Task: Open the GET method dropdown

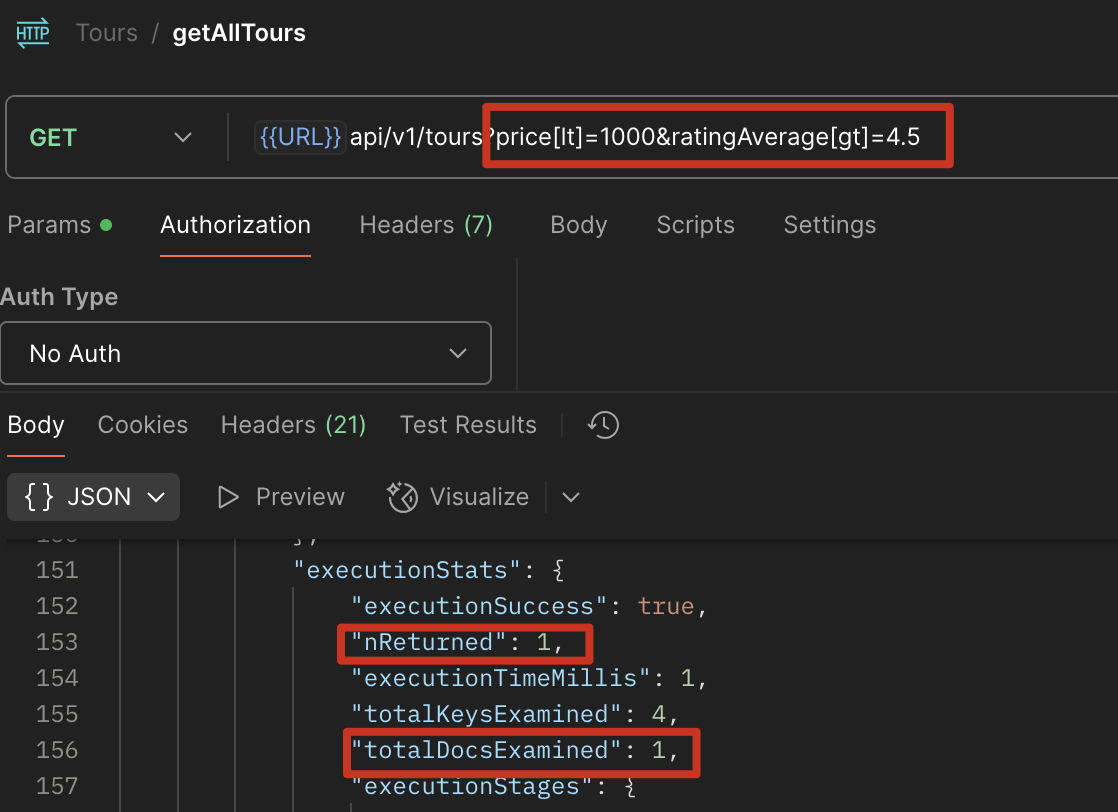Action: coord(111,137)
